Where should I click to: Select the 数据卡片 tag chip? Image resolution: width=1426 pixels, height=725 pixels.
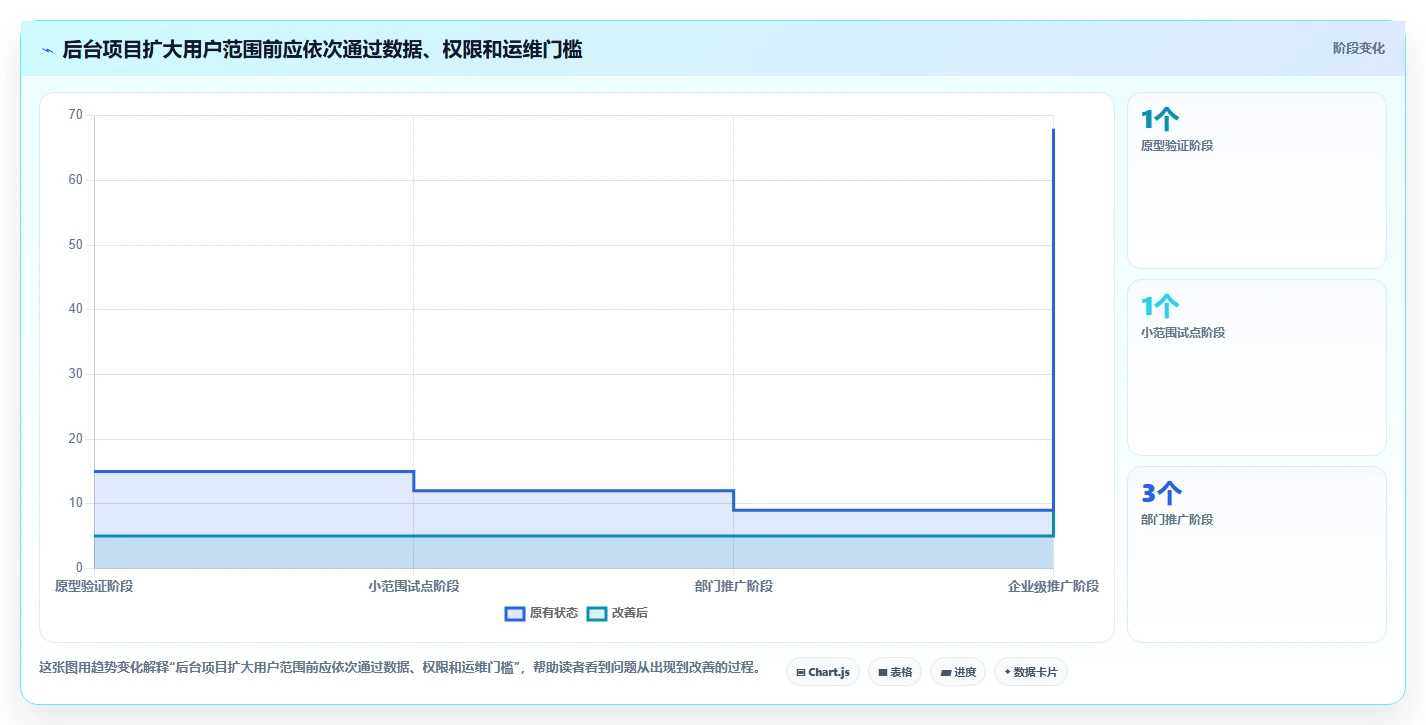1031,672
